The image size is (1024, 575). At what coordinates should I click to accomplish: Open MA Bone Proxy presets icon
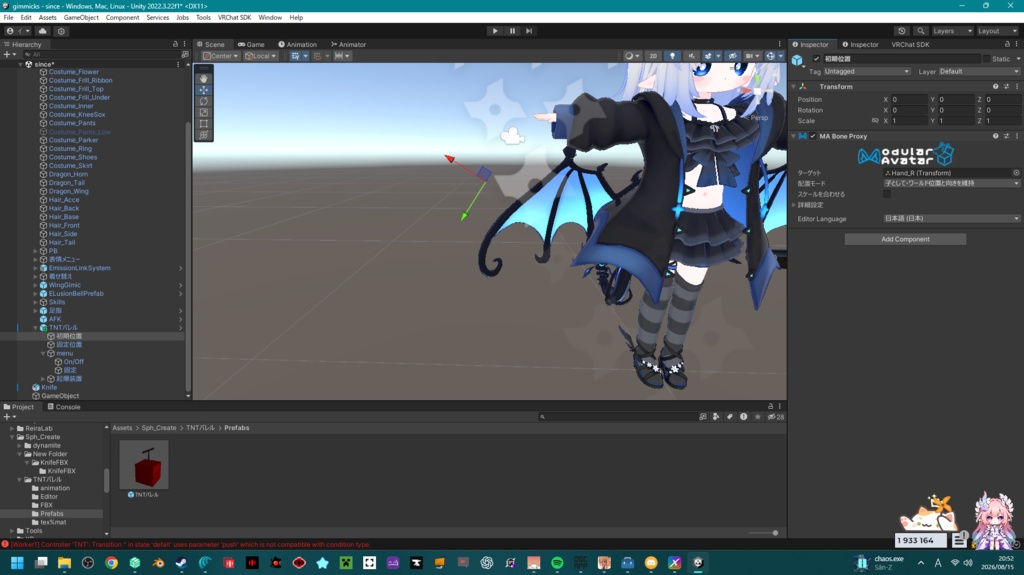click(1006, 136)
